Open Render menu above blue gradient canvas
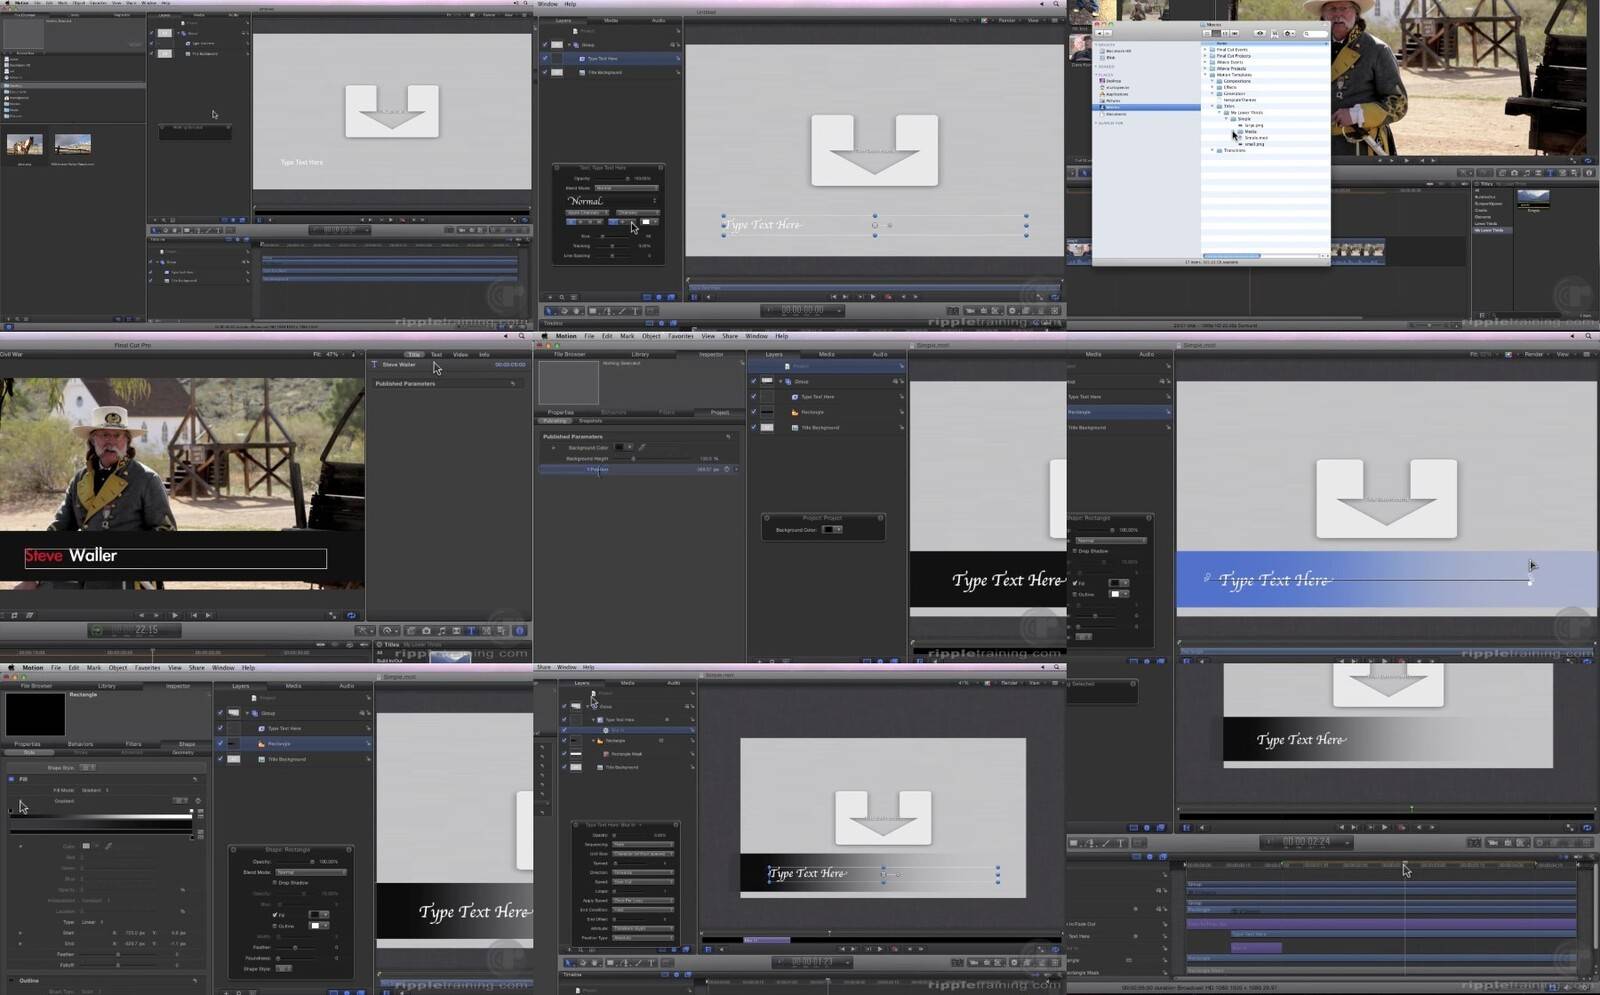 (1535, 354)
